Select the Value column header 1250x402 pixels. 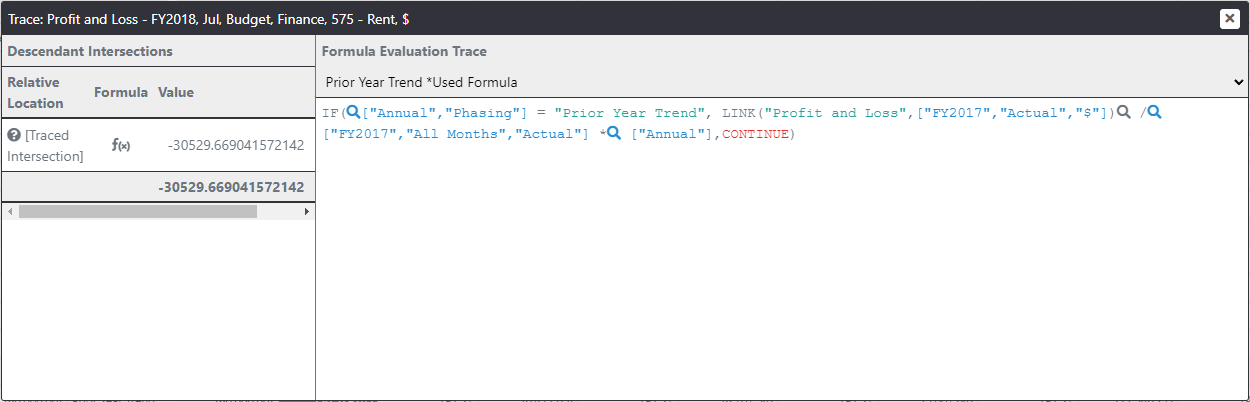(176, 92)
